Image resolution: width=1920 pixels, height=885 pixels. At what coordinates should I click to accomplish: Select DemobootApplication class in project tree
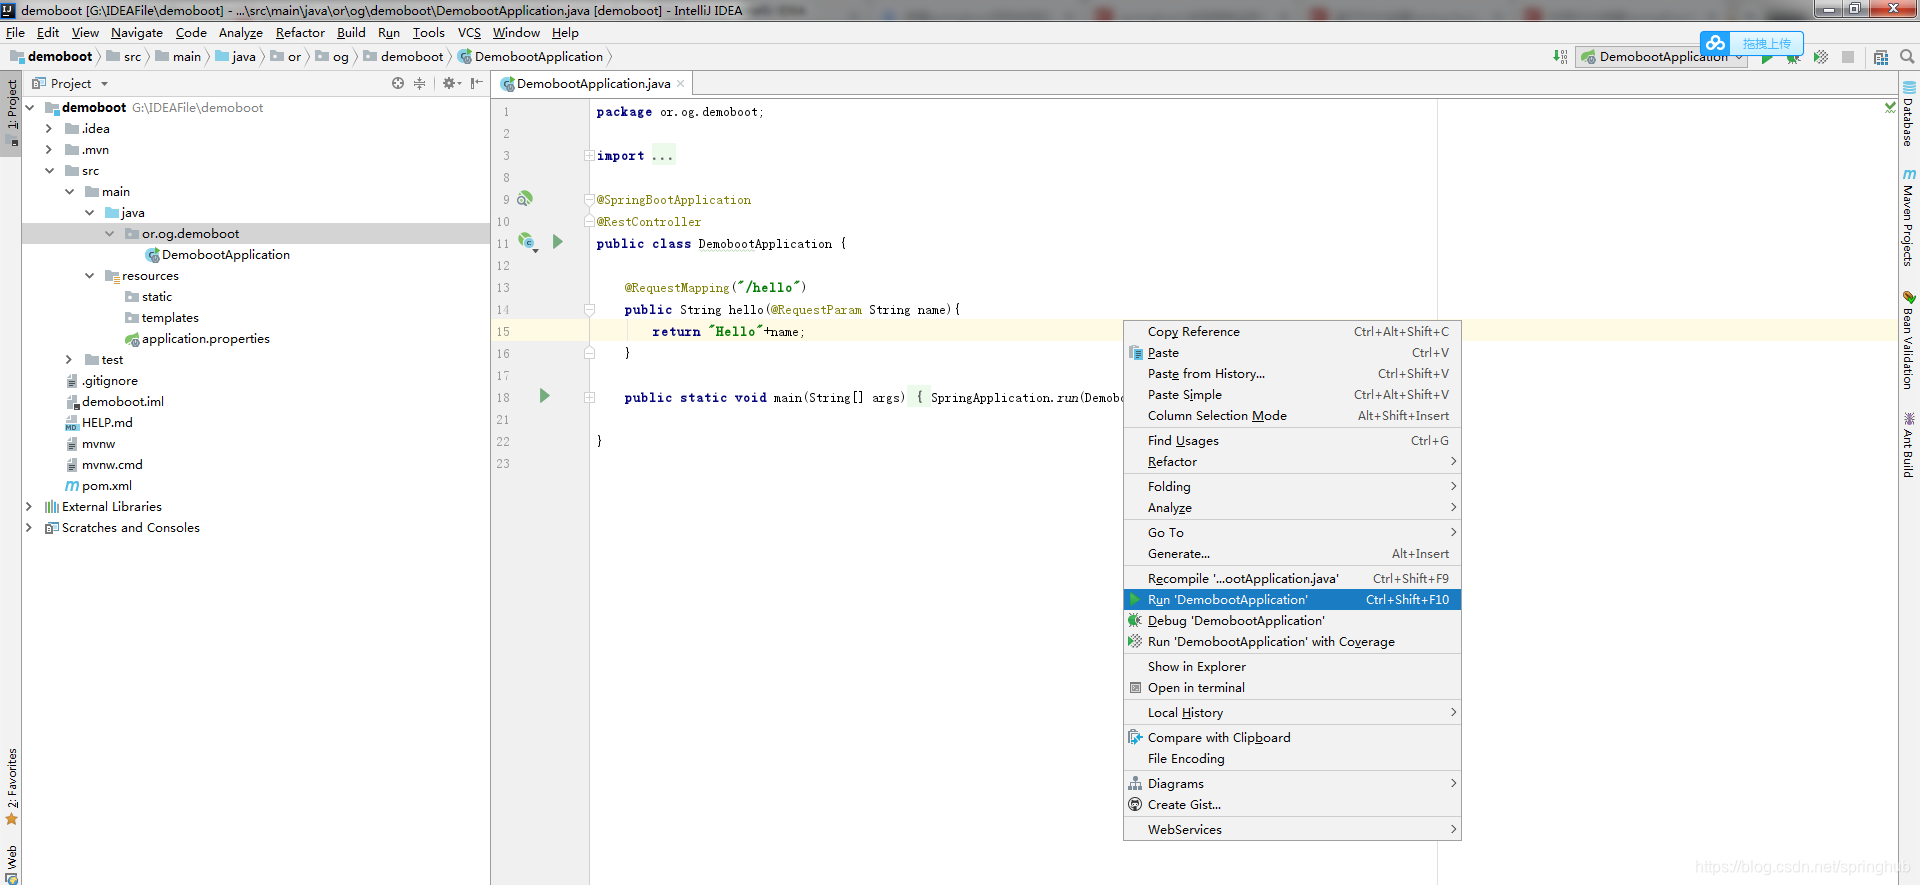(x=217, y=254)
